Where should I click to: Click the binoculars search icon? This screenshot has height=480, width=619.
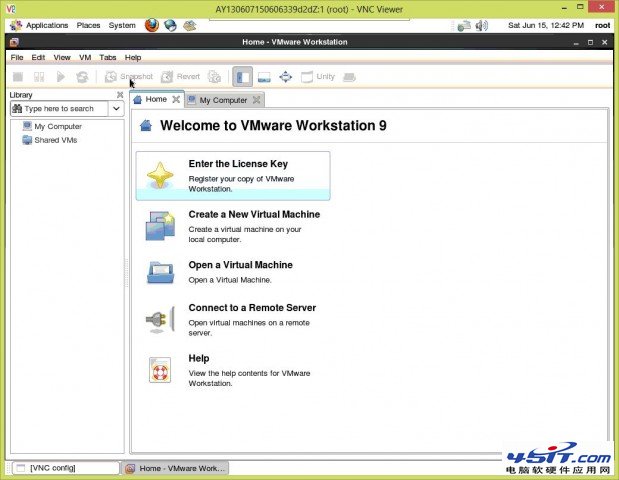(x=17, y=109)
